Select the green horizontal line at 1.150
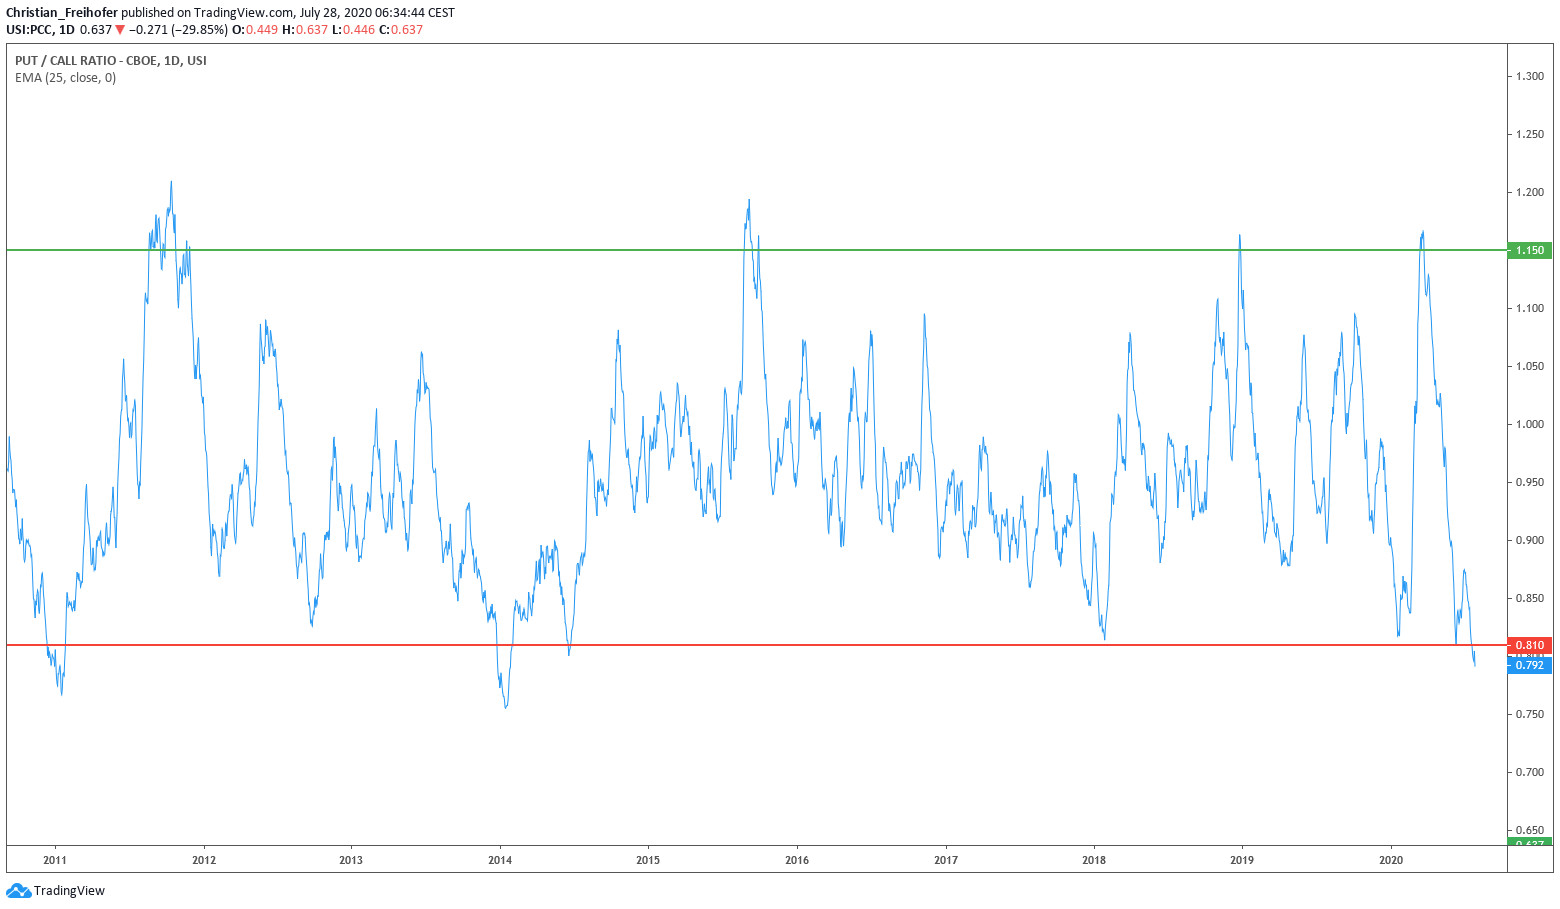Screen dimensions: 1560x909 tap(700, 250)
